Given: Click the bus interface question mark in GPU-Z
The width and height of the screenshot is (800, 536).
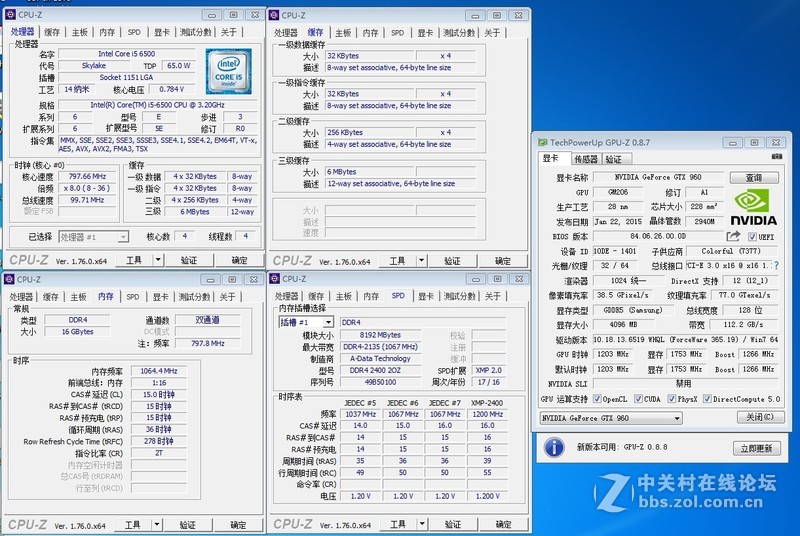Looking at the screenshot, I should [x=777, y=266].
